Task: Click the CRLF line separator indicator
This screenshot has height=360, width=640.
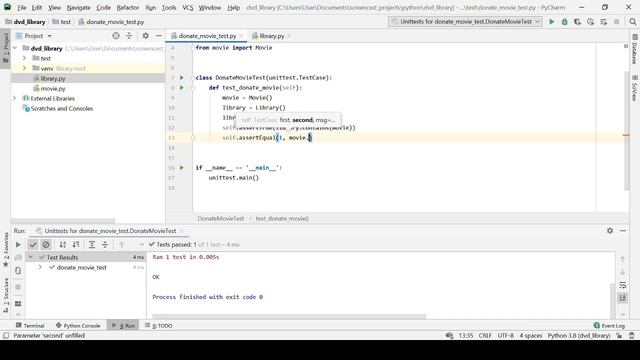Action: (x=485, y=336)
